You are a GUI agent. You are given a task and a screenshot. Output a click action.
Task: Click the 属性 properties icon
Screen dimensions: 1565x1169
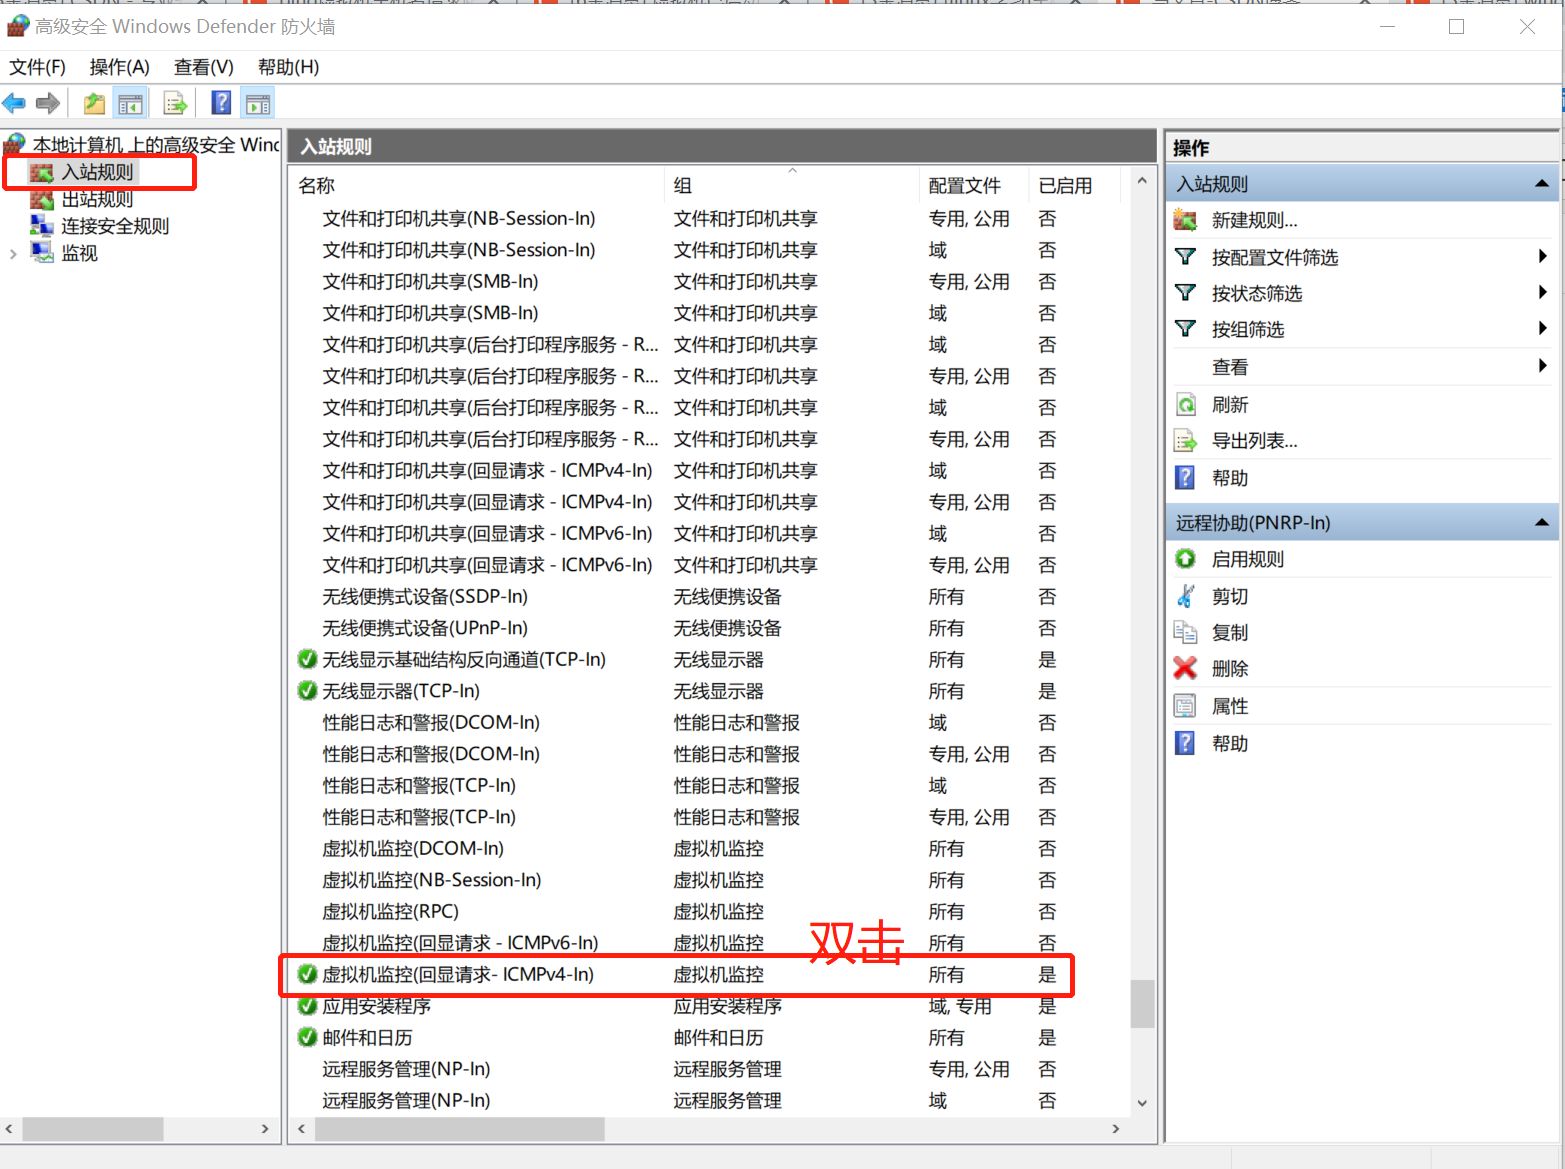pyautogui.click(x=1185, y=706)
